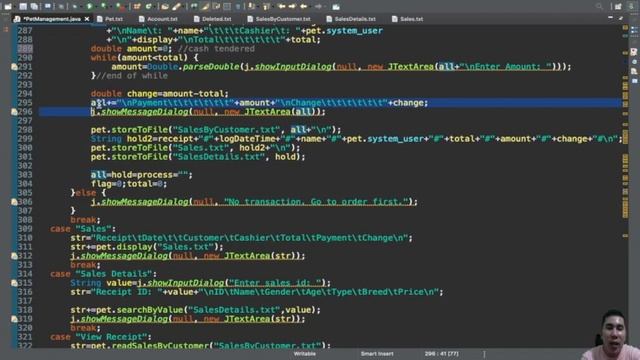The width and height of the screenshot is (640, 360).
Task: Click the Next Annotation toolbar icon
Action: 251,7
